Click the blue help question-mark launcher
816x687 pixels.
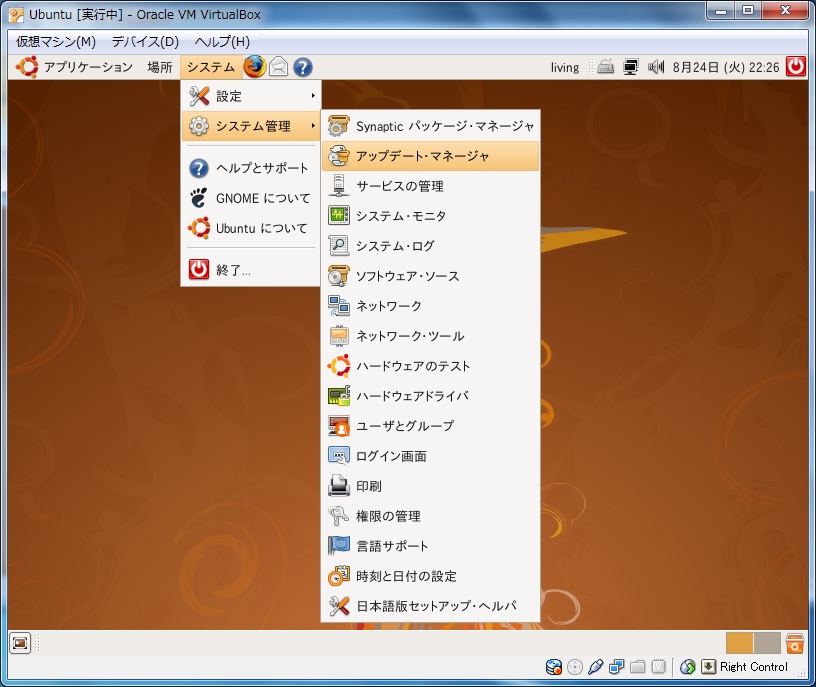click(302, 67)
